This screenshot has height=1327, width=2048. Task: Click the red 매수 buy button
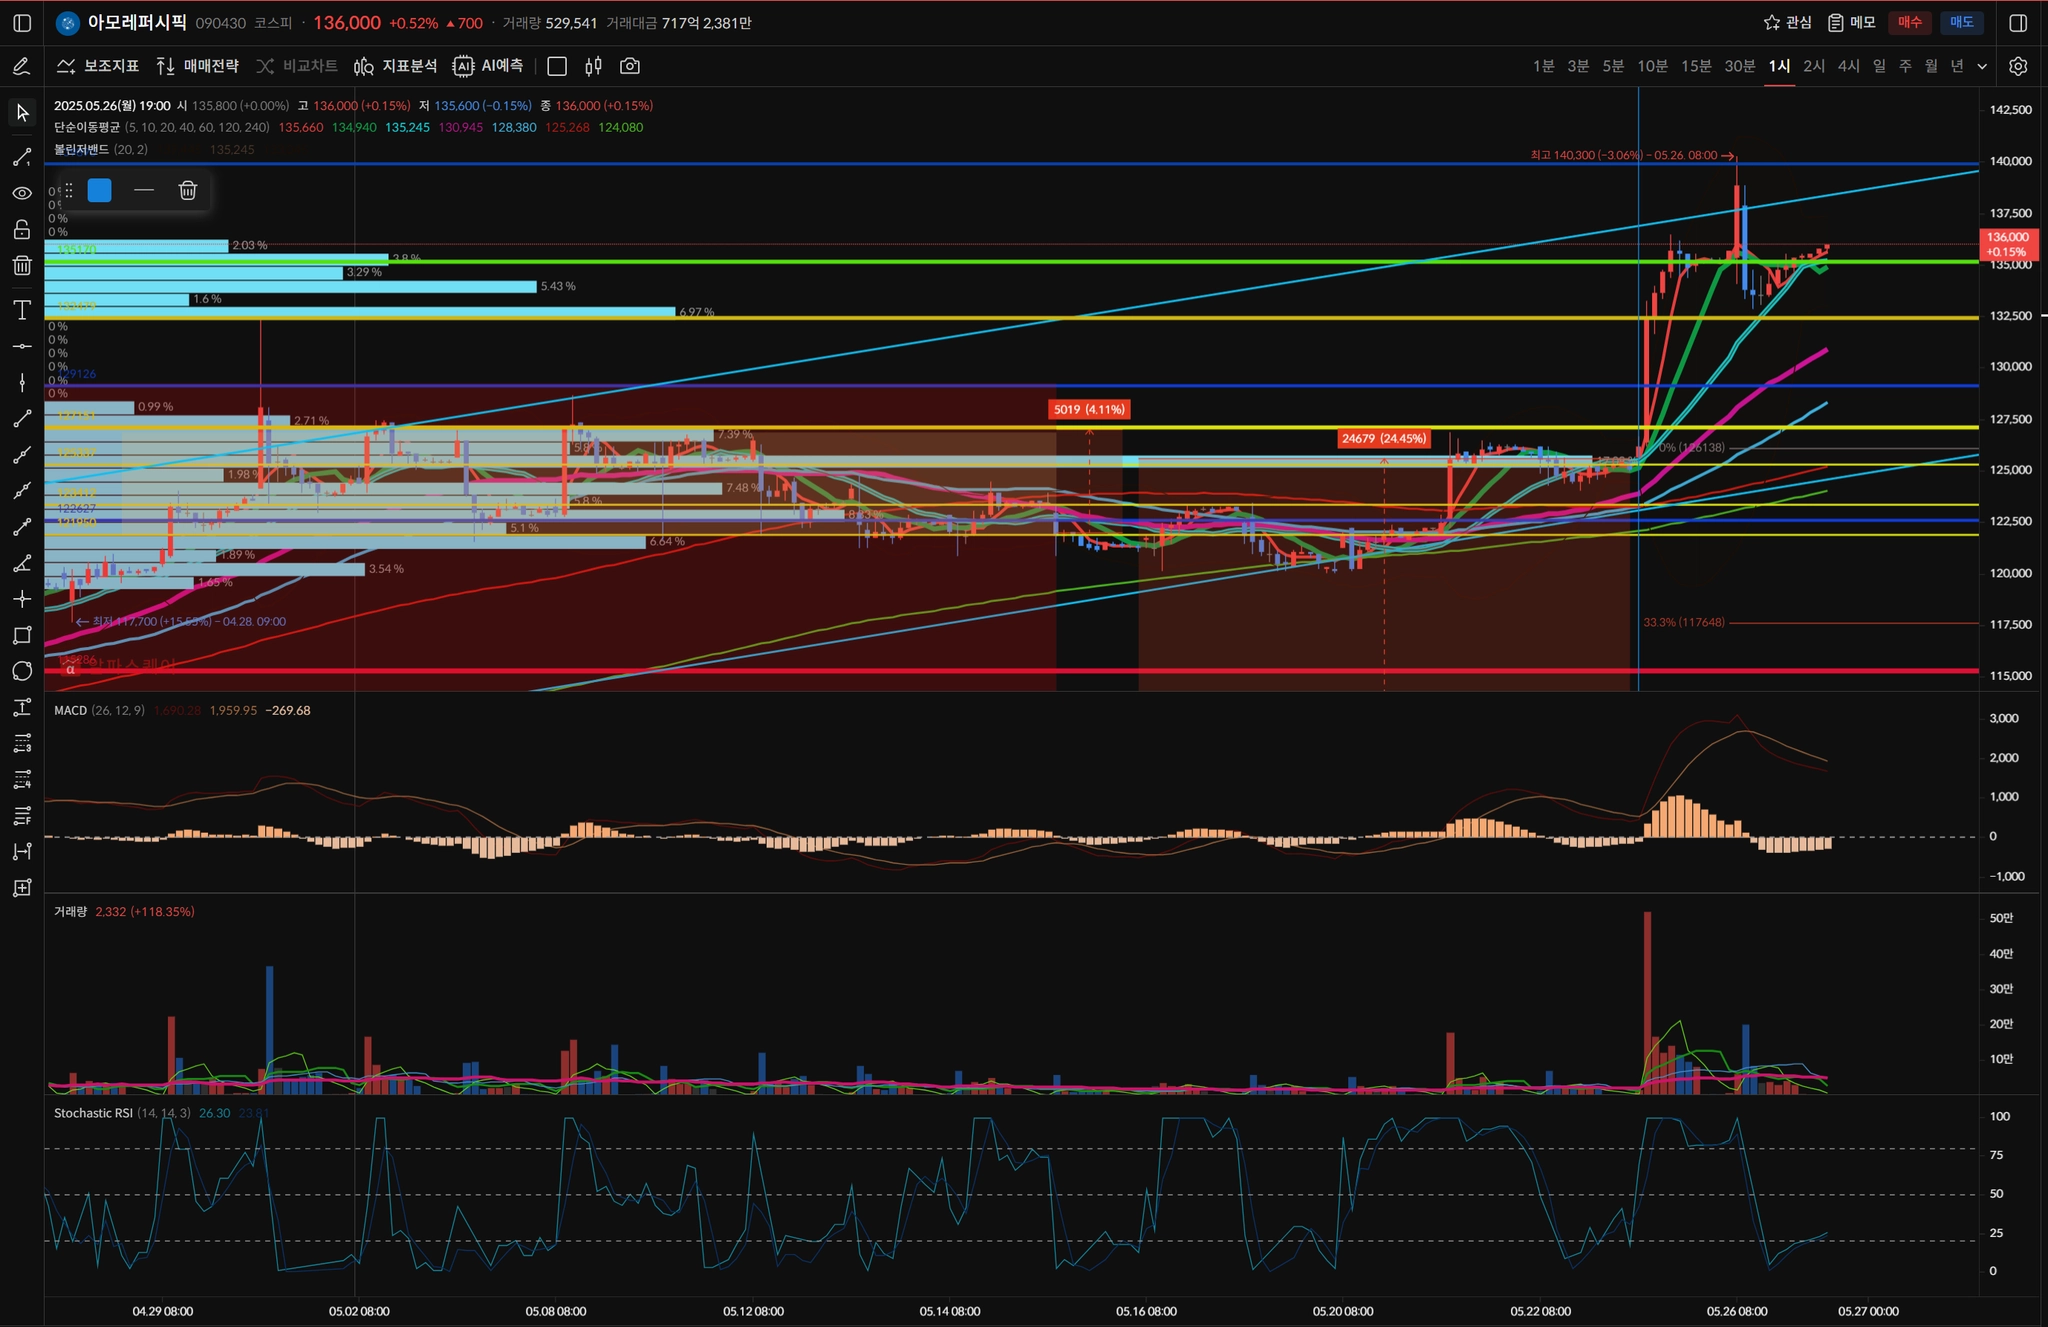pos(1910,22)
